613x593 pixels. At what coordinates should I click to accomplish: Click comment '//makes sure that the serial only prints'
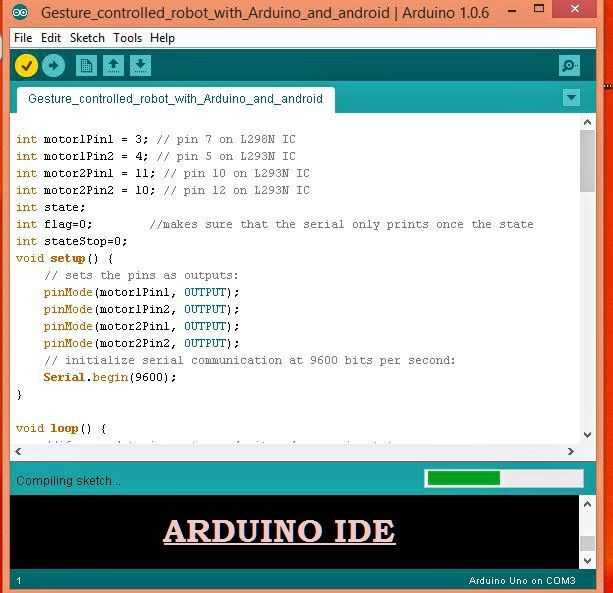(341, 224)
